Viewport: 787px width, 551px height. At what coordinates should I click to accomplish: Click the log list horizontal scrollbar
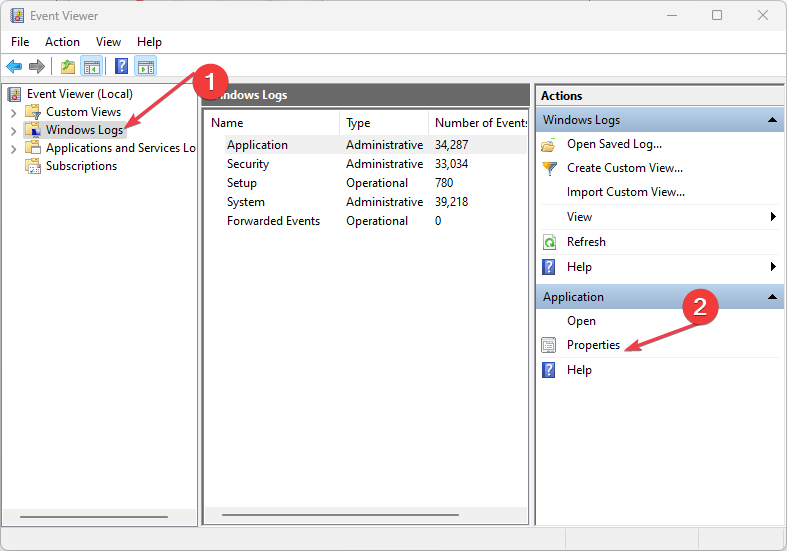pos(340,515)
